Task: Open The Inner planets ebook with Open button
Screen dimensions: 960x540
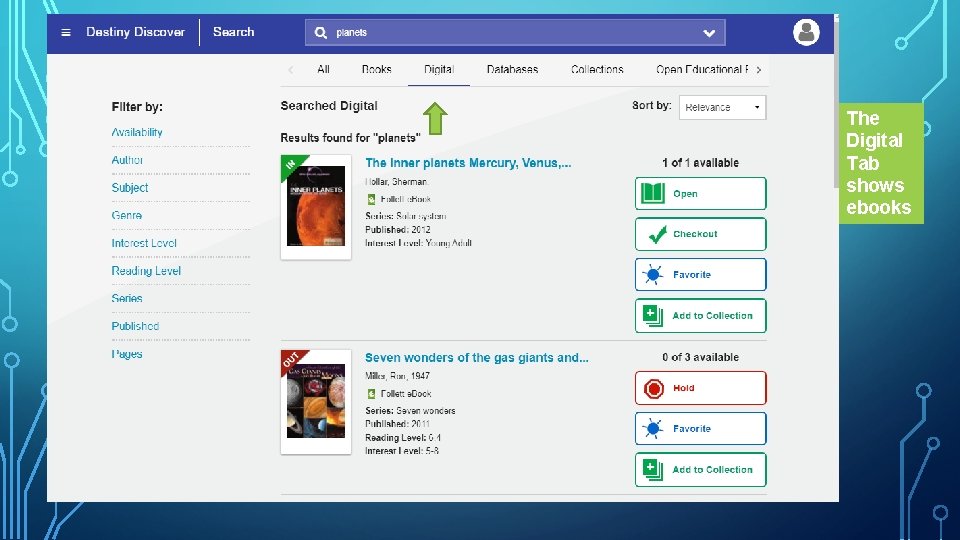Action: 700,193
